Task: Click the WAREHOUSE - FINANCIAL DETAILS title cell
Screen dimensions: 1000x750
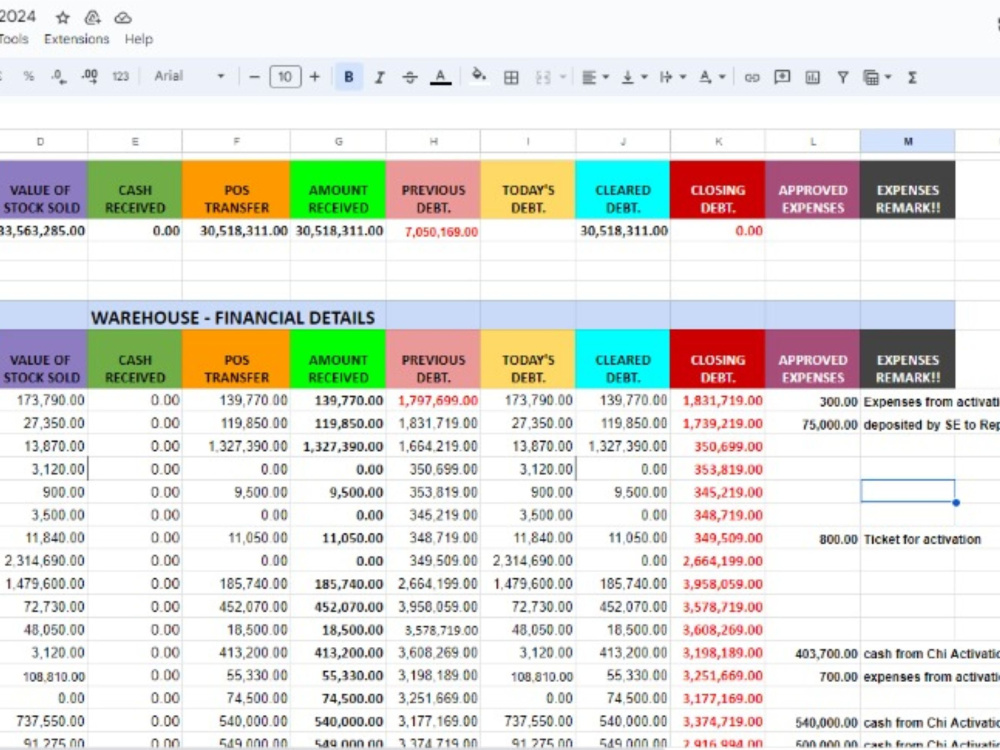Action: [232, 317]
